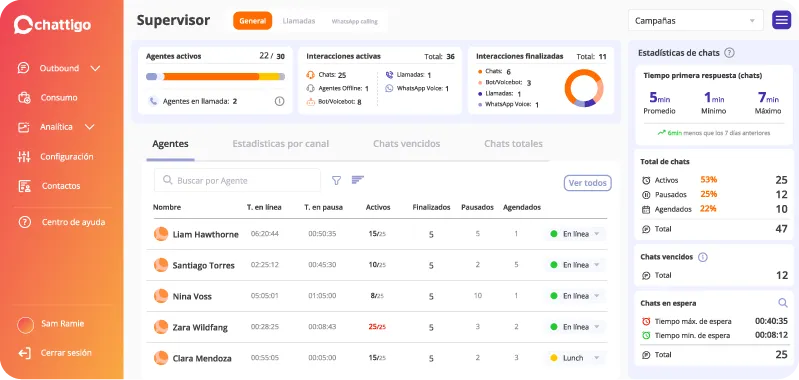Click the 53% Activos percentage
Viewport: 799px width, 380px height.
(709, 179)
